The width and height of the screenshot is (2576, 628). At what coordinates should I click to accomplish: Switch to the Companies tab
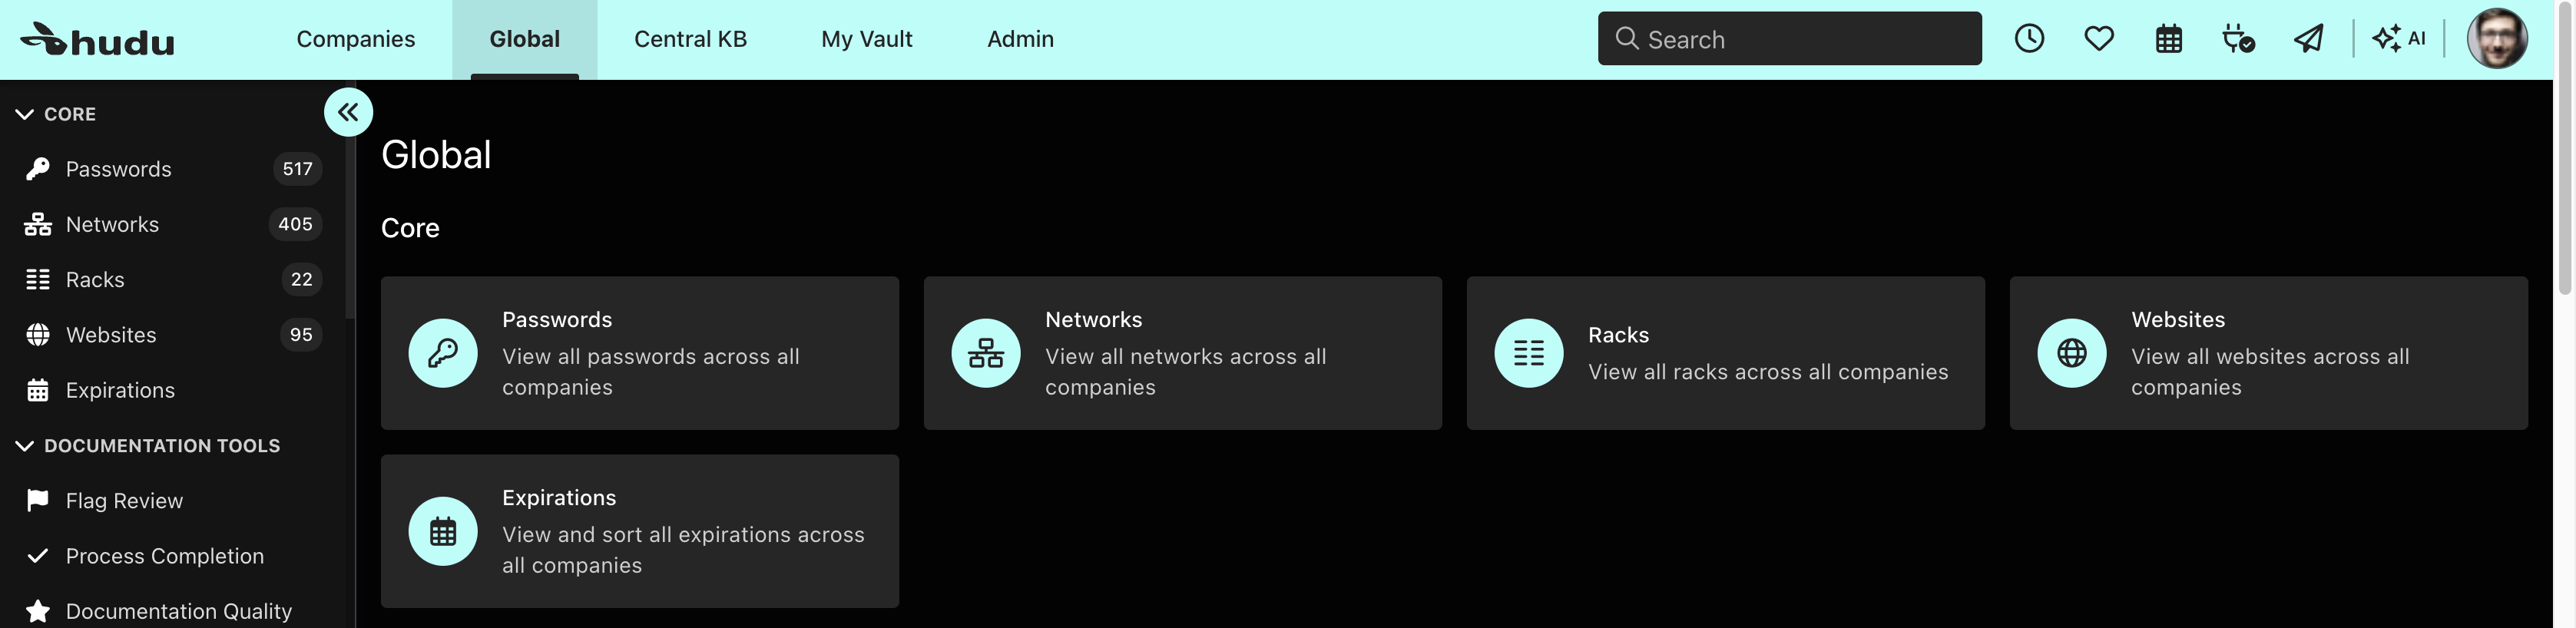pos(356,39)
